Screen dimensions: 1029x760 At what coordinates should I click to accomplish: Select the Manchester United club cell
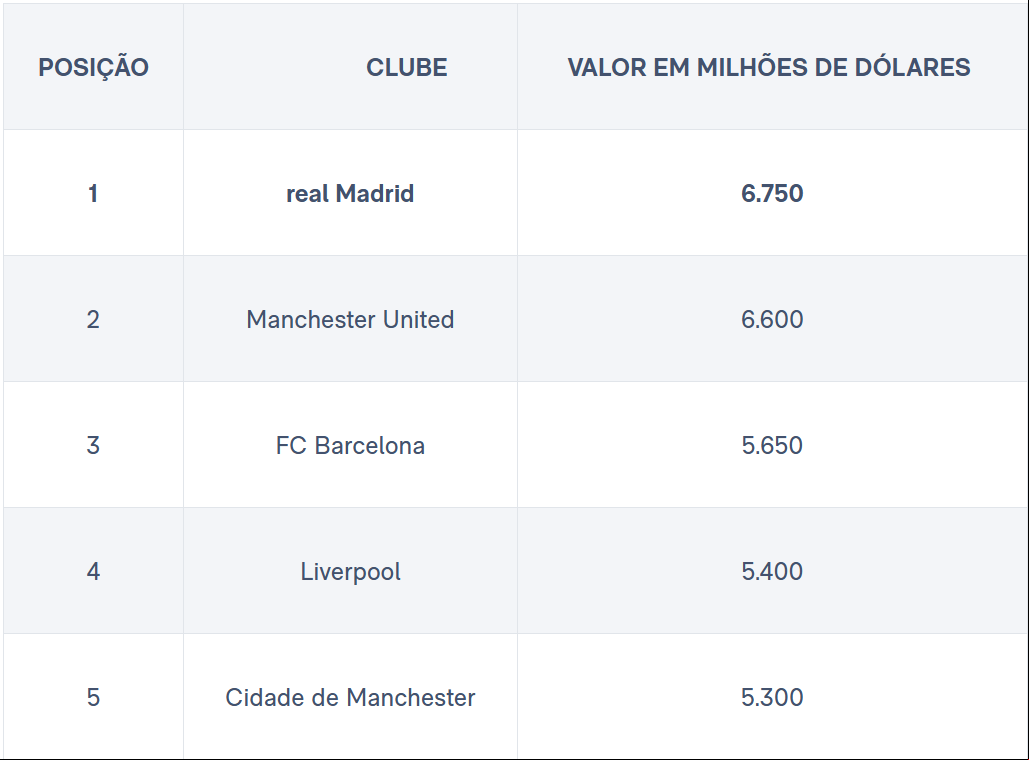pos(350,319)
